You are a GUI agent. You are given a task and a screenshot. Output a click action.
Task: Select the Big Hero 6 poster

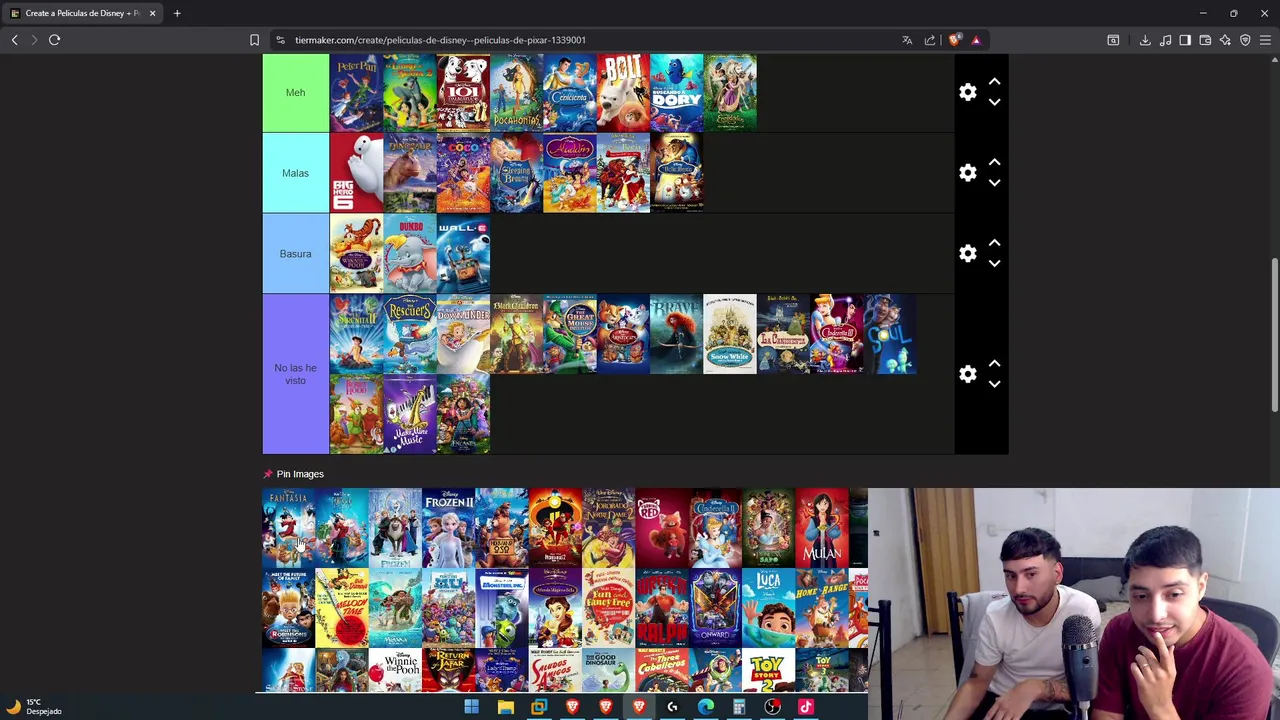coord(356,173)
